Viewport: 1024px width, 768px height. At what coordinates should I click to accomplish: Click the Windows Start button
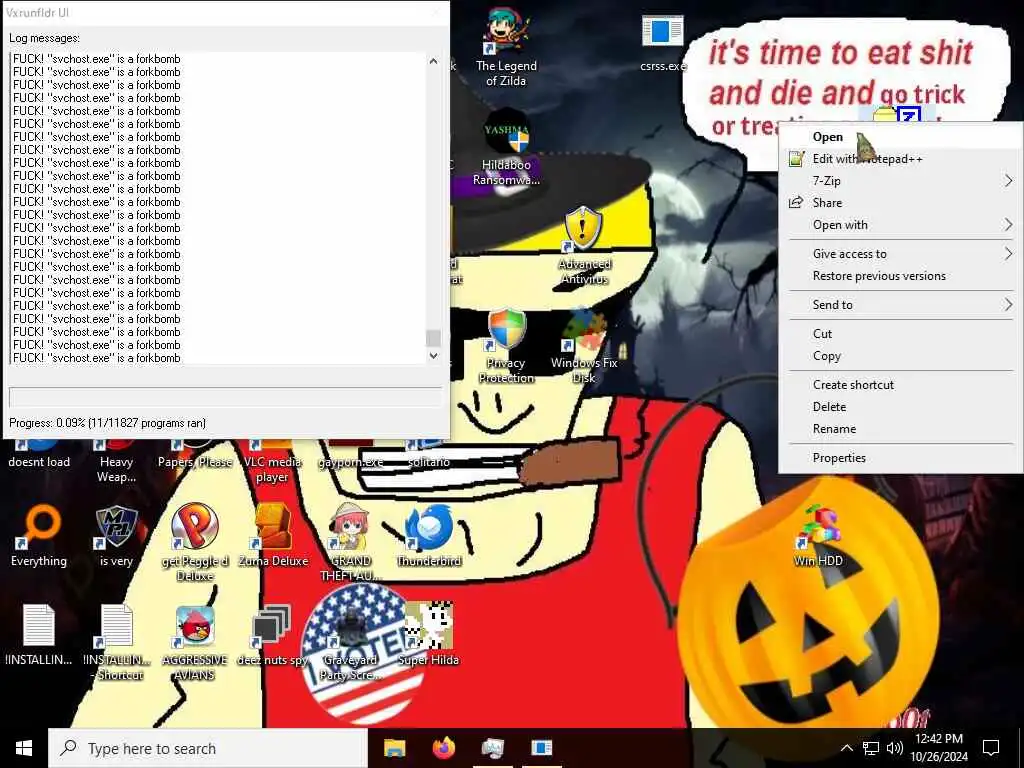(x=24, y=748)
